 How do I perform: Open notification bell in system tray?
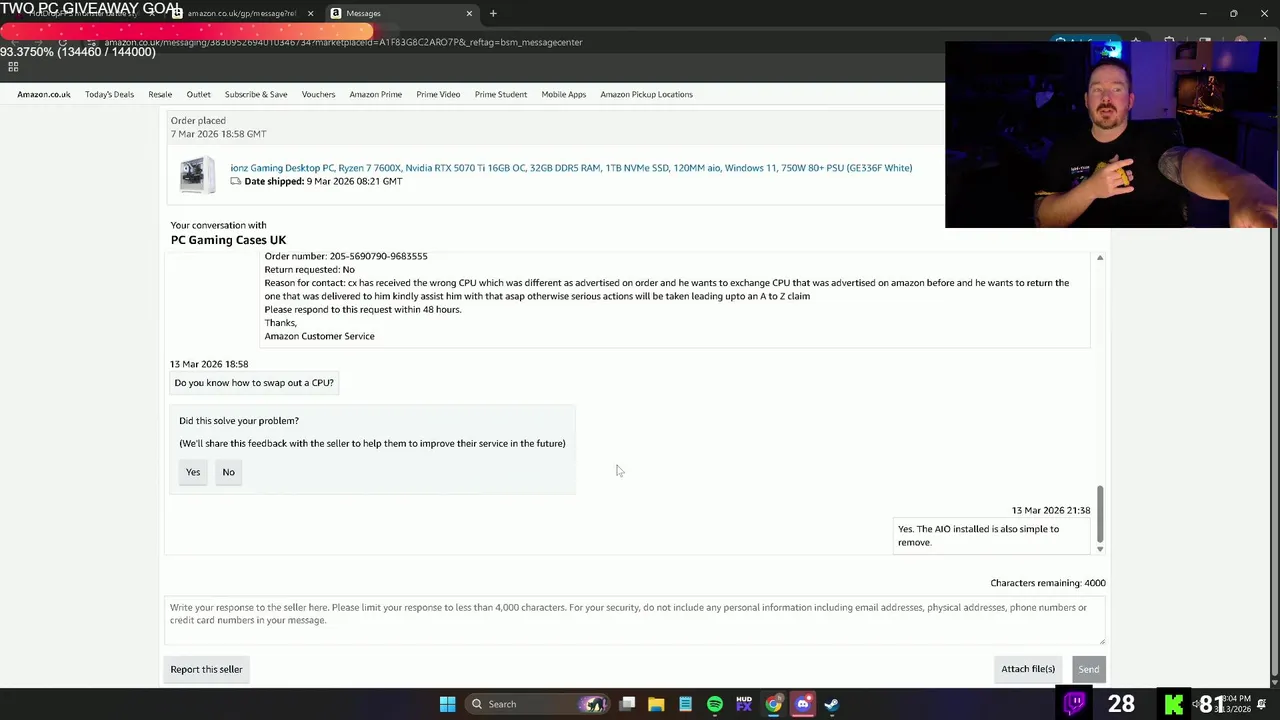(x=1262, y=704)
